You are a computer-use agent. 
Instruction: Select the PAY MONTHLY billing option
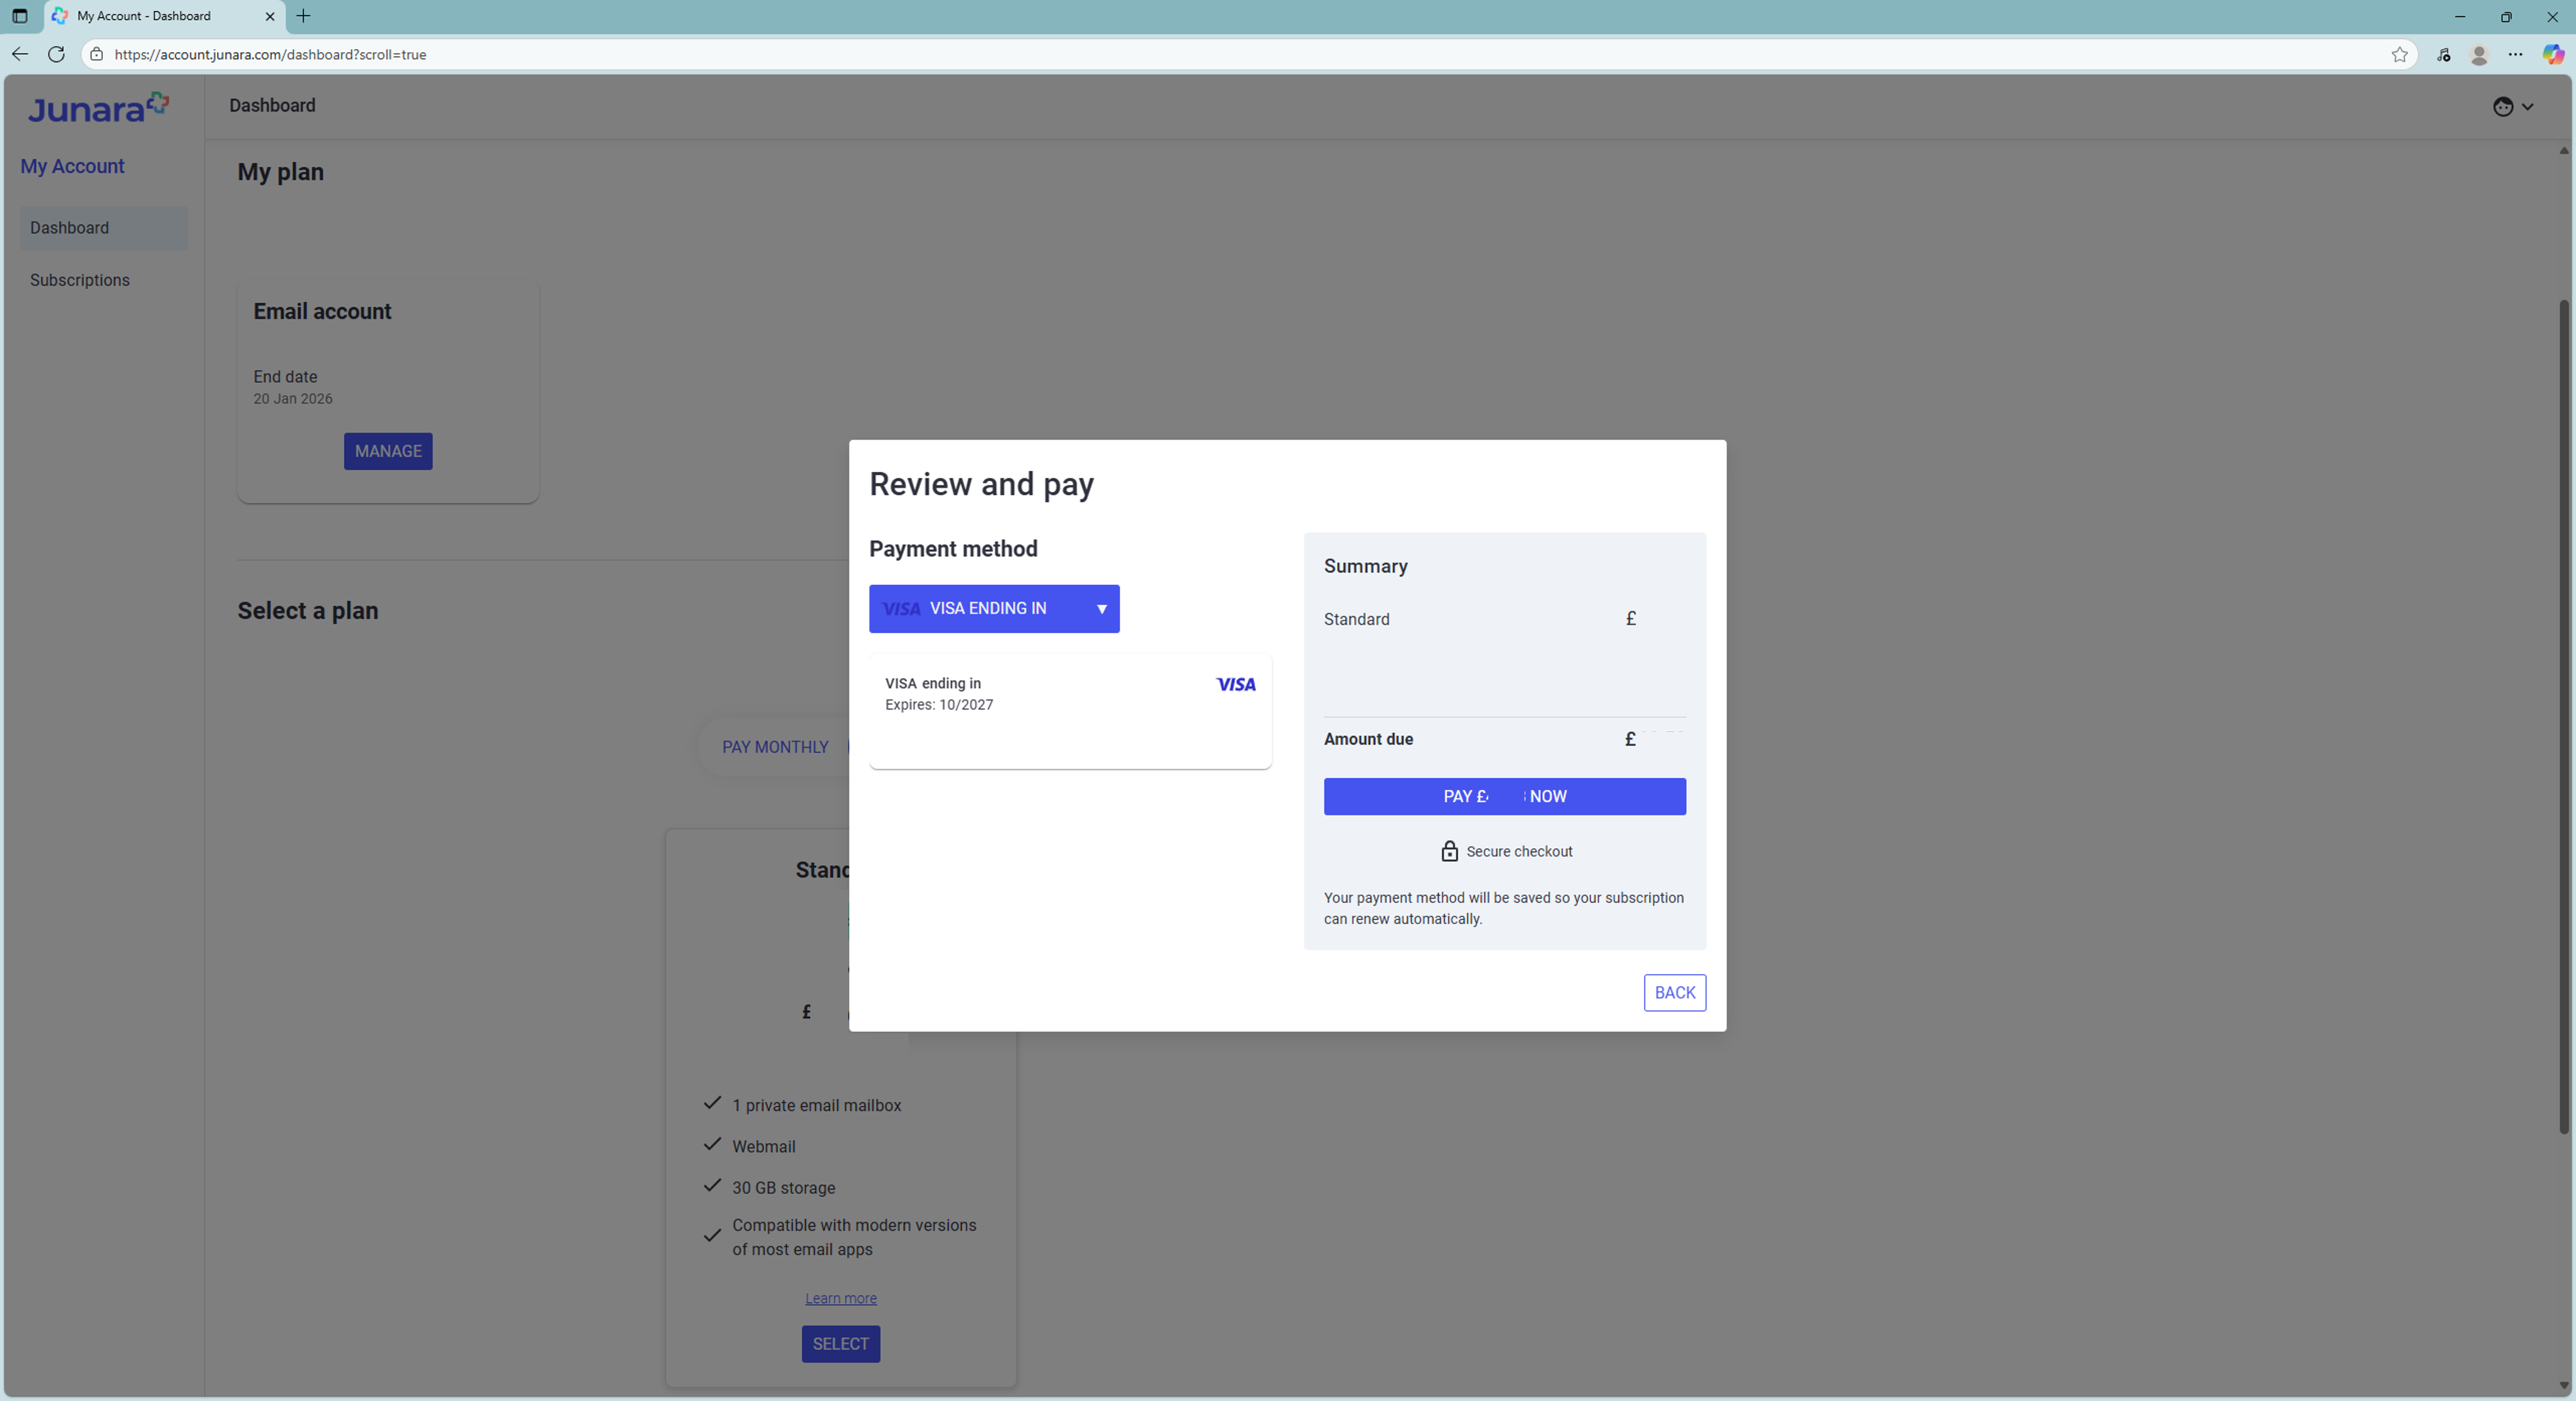pyautogui.click(x=775, y=747)
